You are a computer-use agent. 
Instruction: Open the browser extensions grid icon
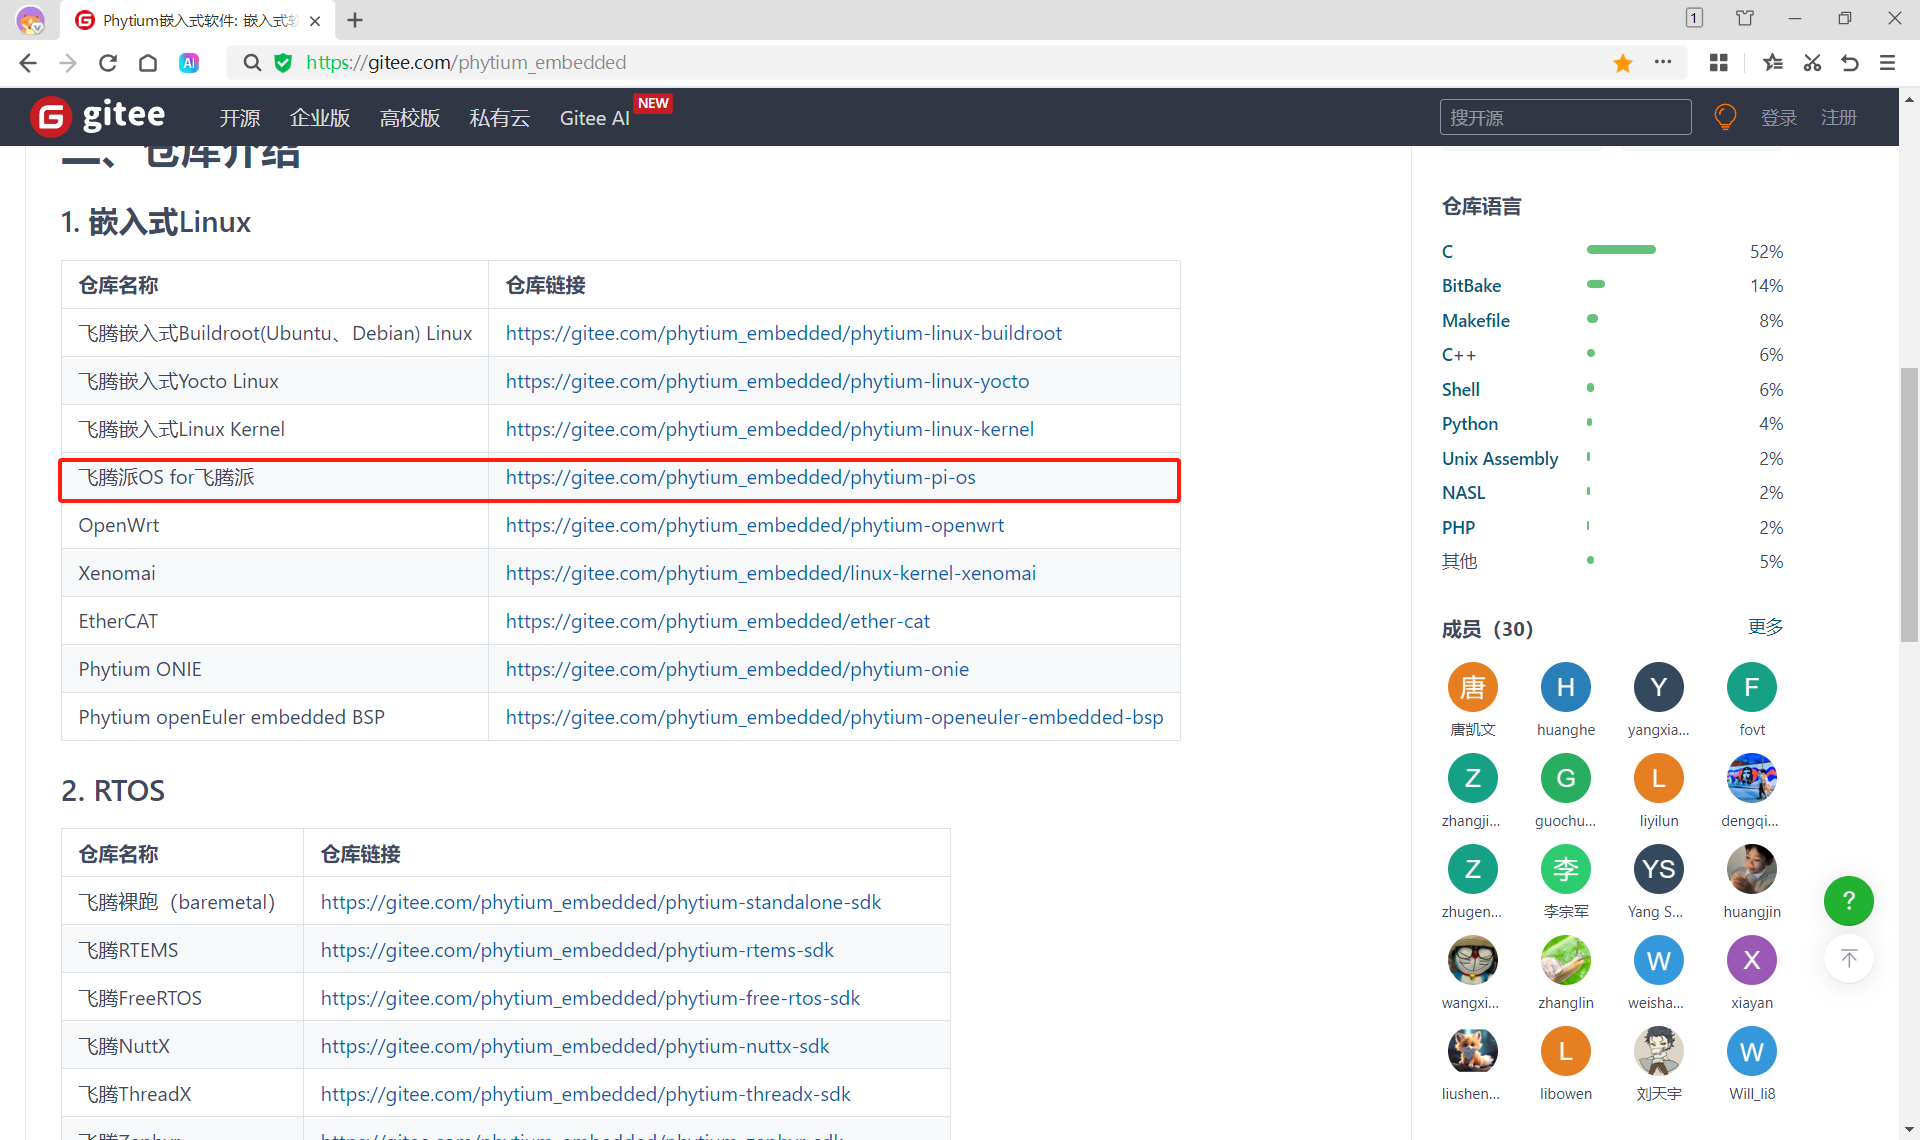click(x=1718, y=63)
